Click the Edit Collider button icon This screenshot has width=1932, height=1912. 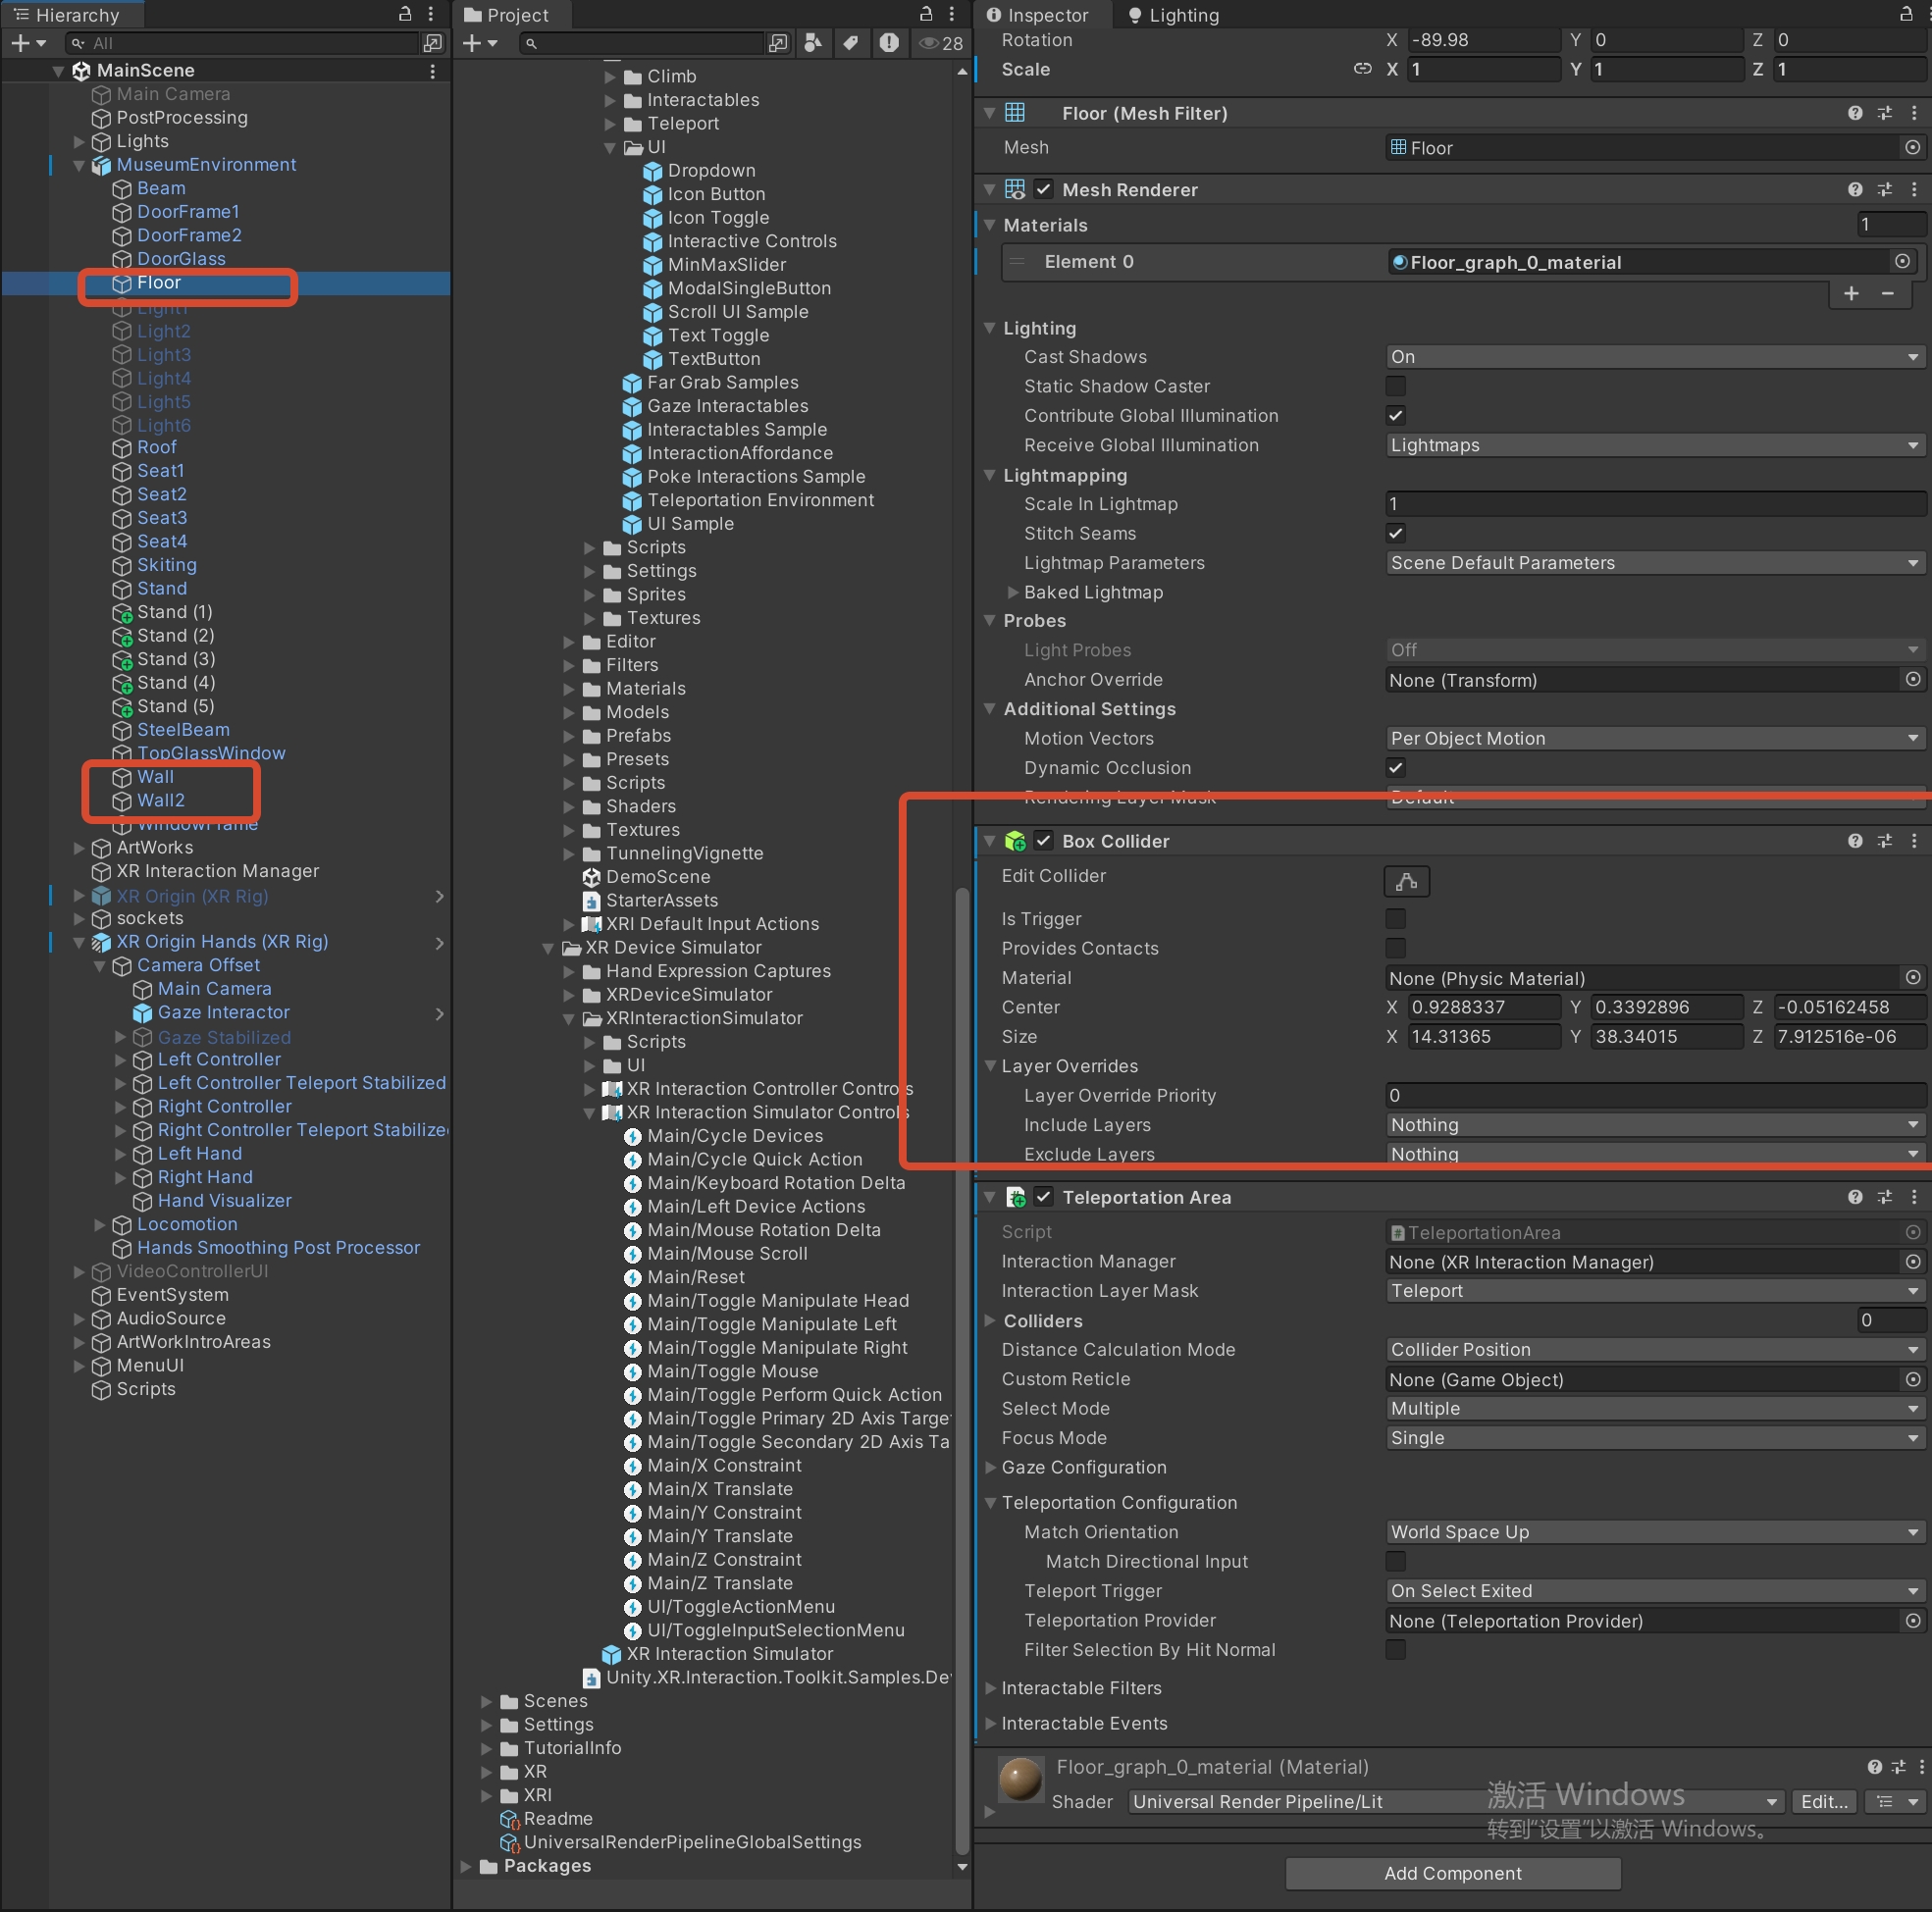[1406, 881]
